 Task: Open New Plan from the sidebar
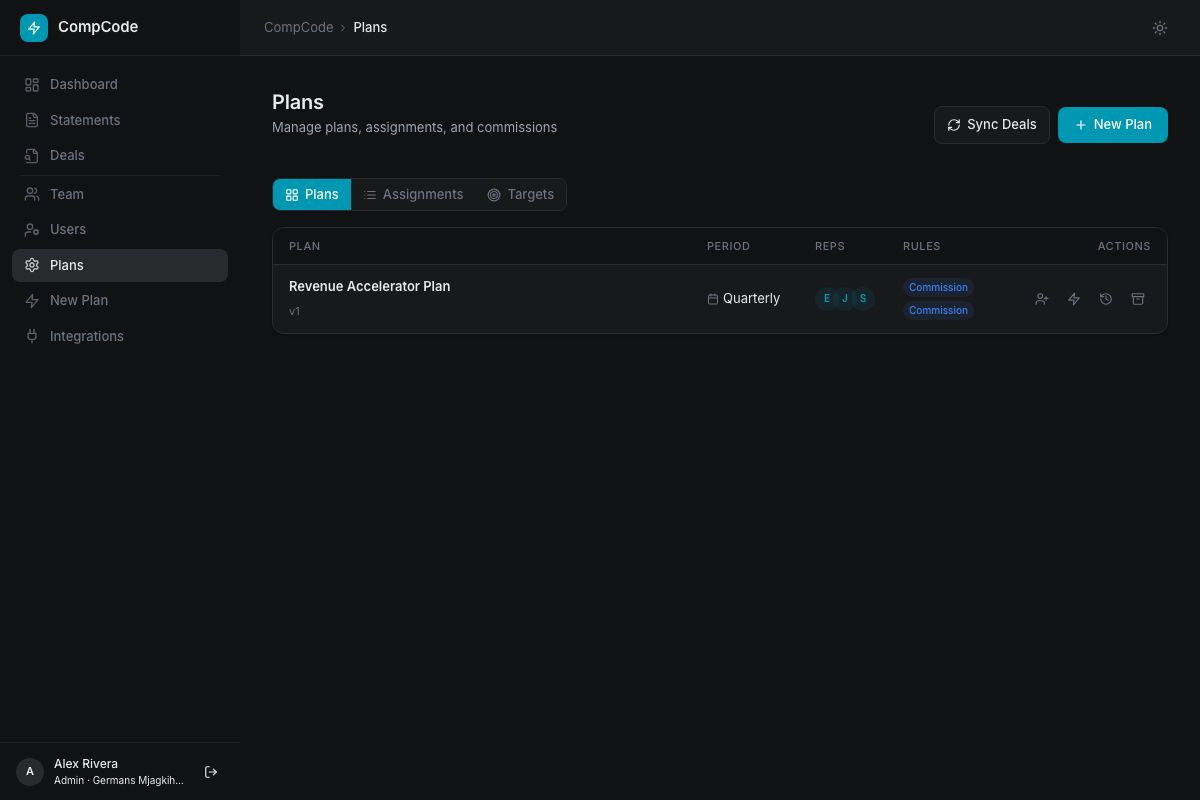point(120,300)
